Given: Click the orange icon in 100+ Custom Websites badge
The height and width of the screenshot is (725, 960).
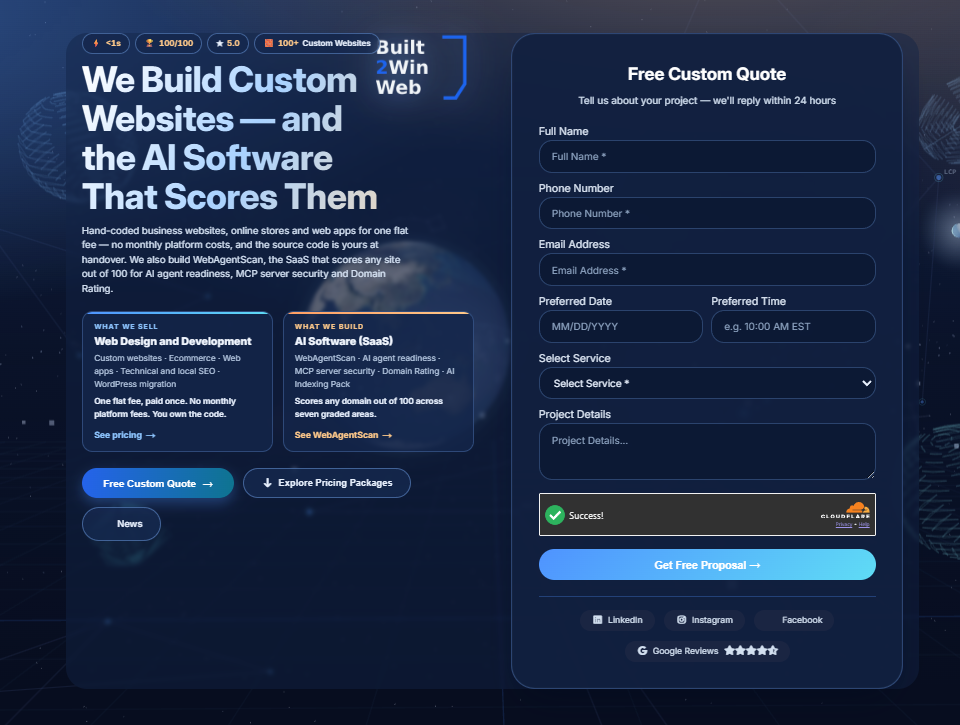Looking at the screenshot, I should (268, 43).
